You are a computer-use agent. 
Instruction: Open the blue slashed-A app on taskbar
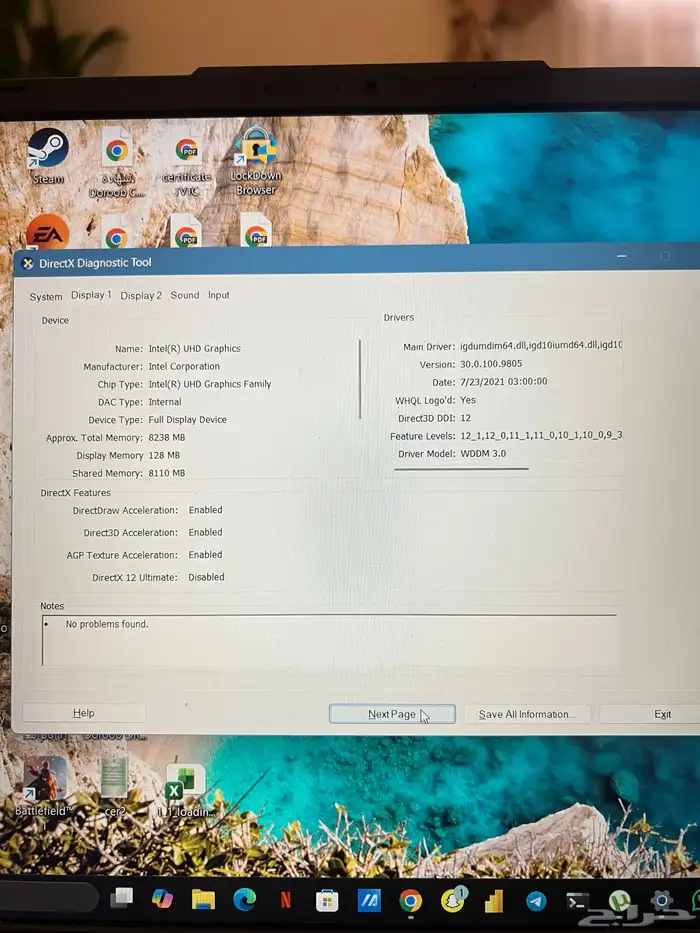[368, 901]
